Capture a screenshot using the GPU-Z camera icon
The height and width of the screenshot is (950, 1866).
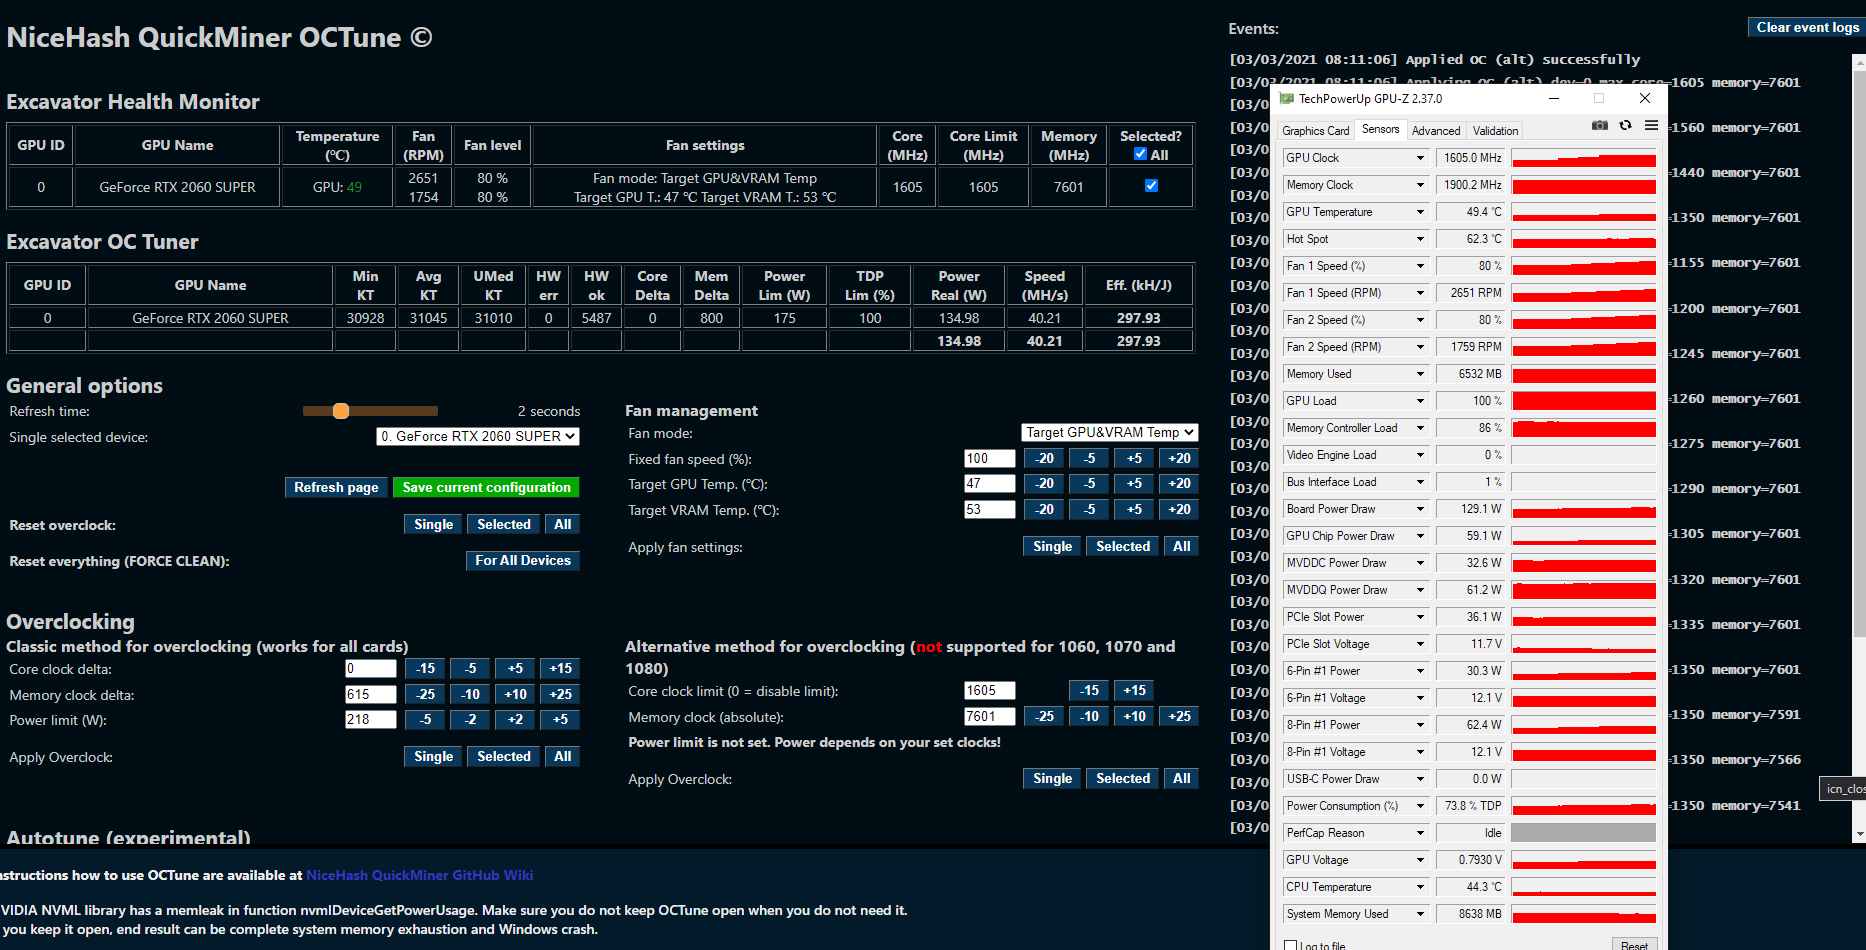click(x=1599, y=124)
